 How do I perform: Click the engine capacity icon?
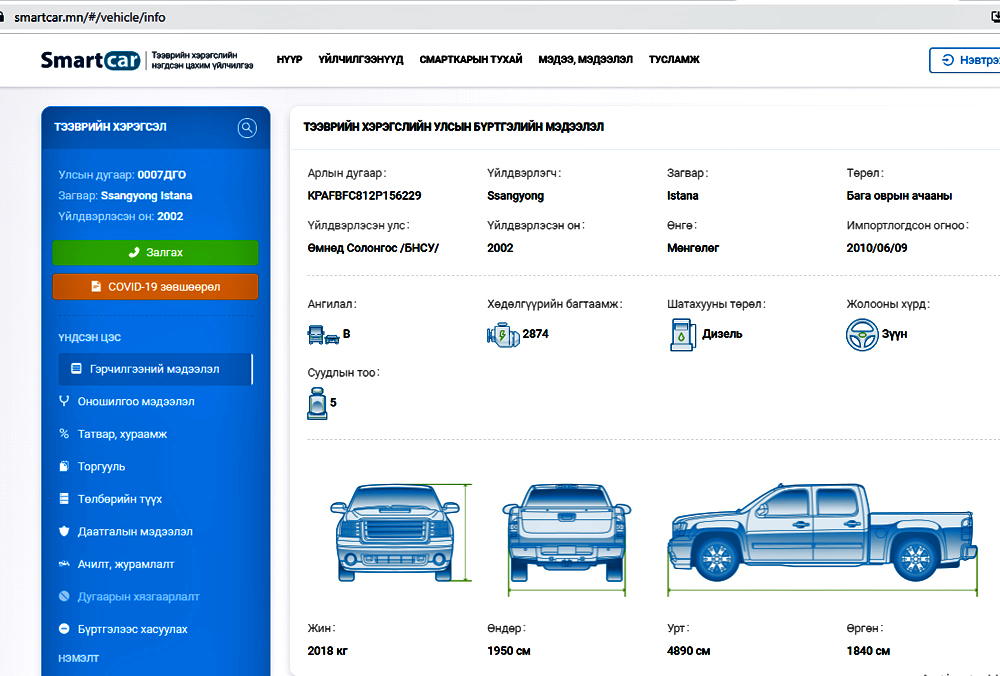(503, 335)
